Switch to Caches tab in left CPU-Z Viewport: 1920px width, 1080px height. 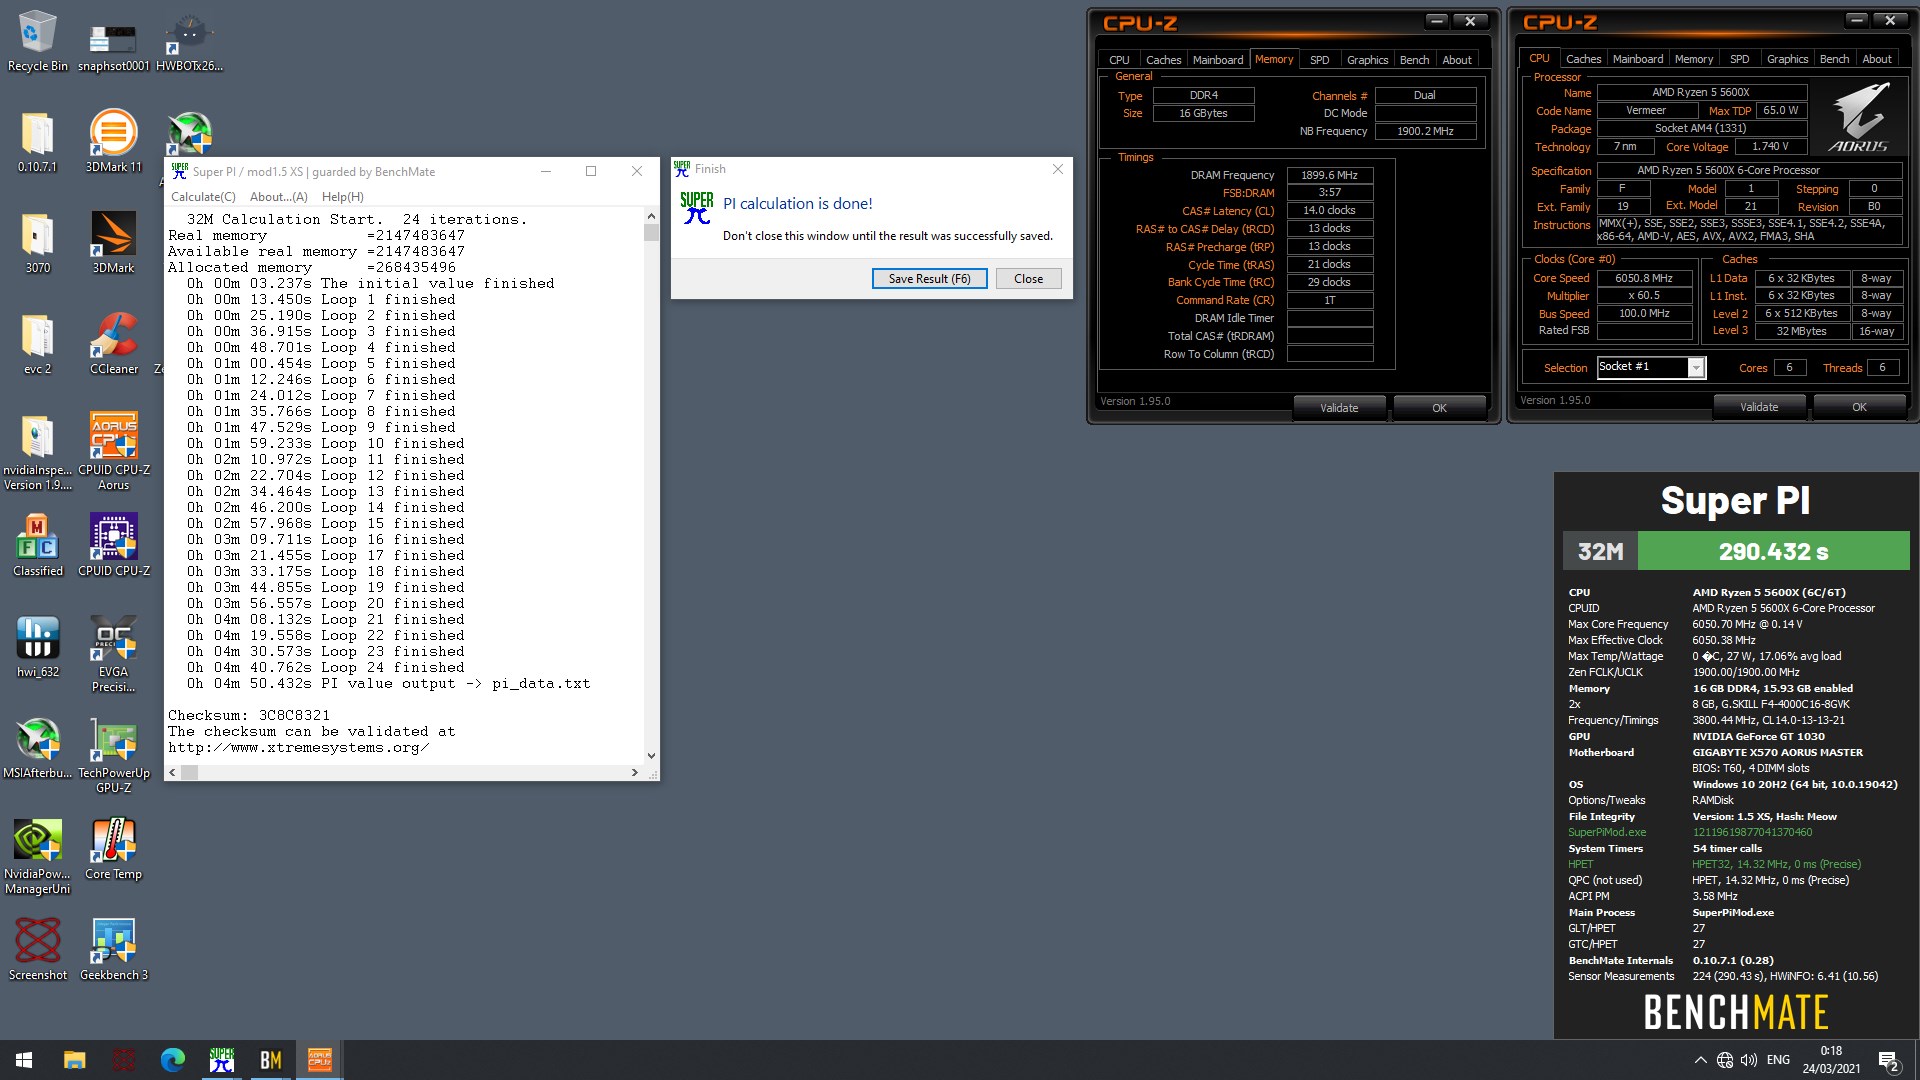pos(1163,60)
